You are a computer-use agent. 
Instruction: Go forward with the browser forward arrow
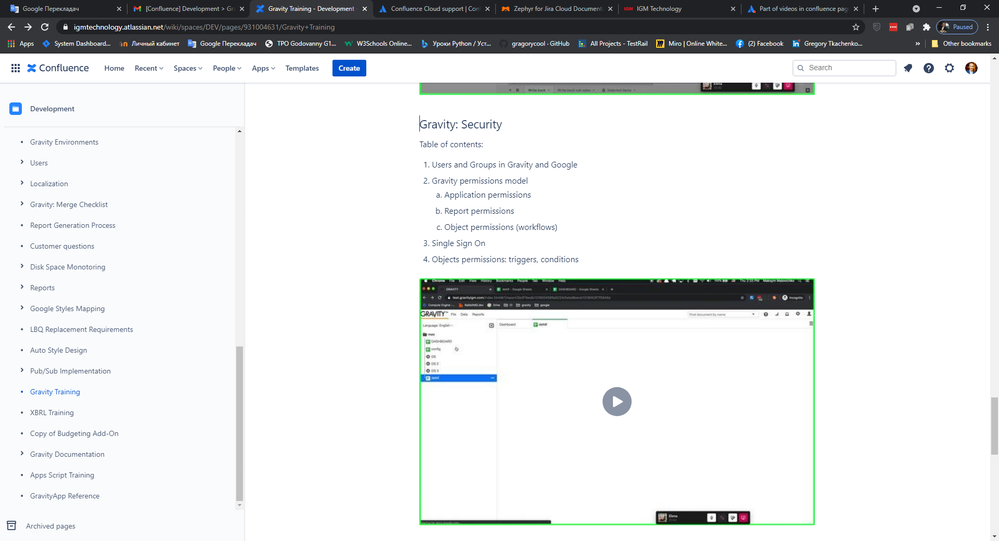point(27,27)
